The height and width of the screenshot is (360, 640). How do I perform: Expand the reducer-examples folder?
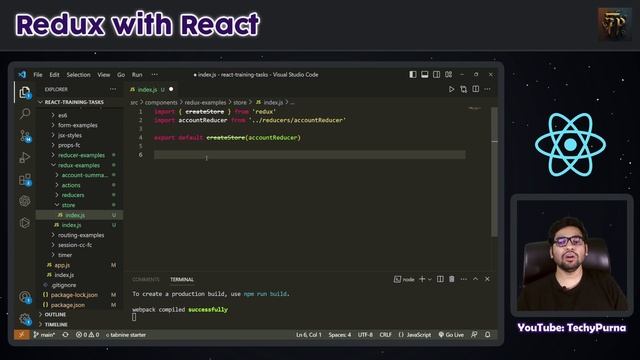(81, 155)
